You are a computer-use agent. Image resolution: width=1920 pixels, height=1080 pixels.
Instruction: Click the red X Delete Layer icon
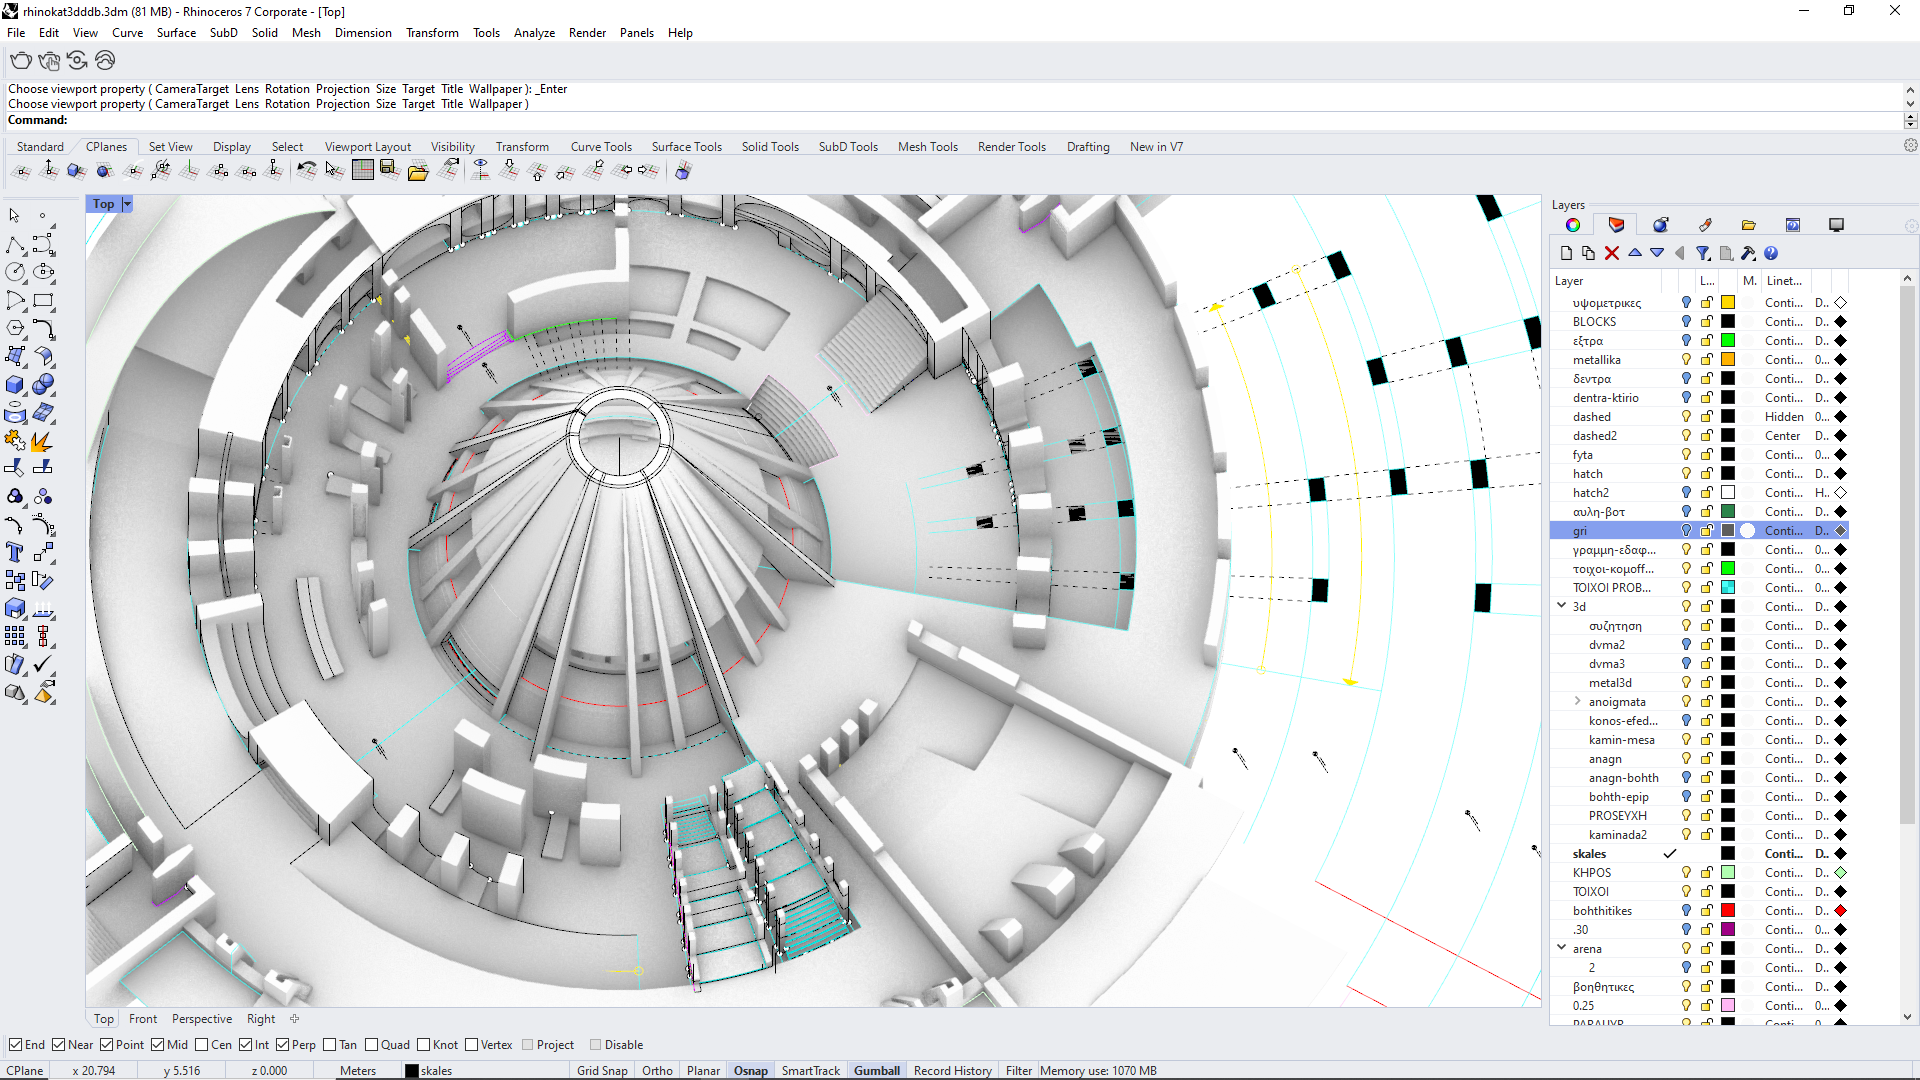point(1611,253)
